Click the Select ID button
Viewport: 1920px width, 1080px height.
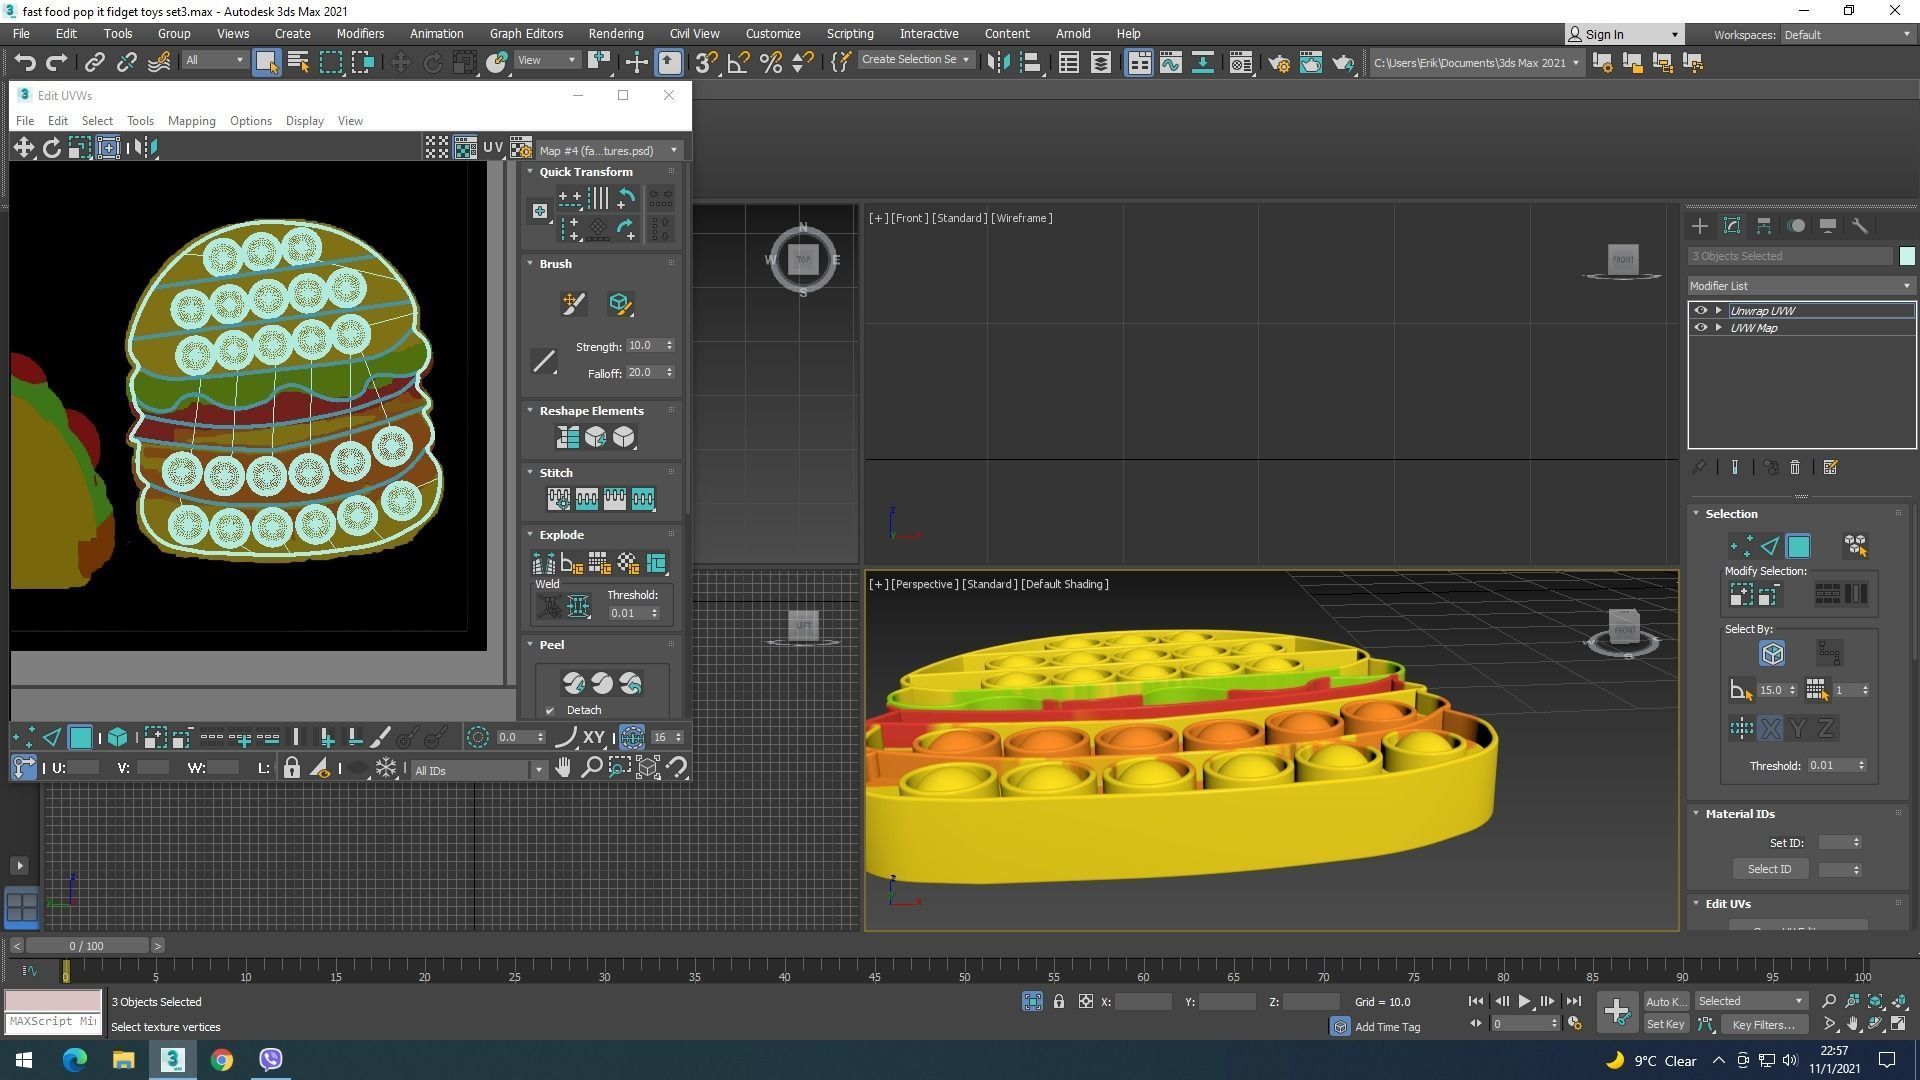[1769, 869]
